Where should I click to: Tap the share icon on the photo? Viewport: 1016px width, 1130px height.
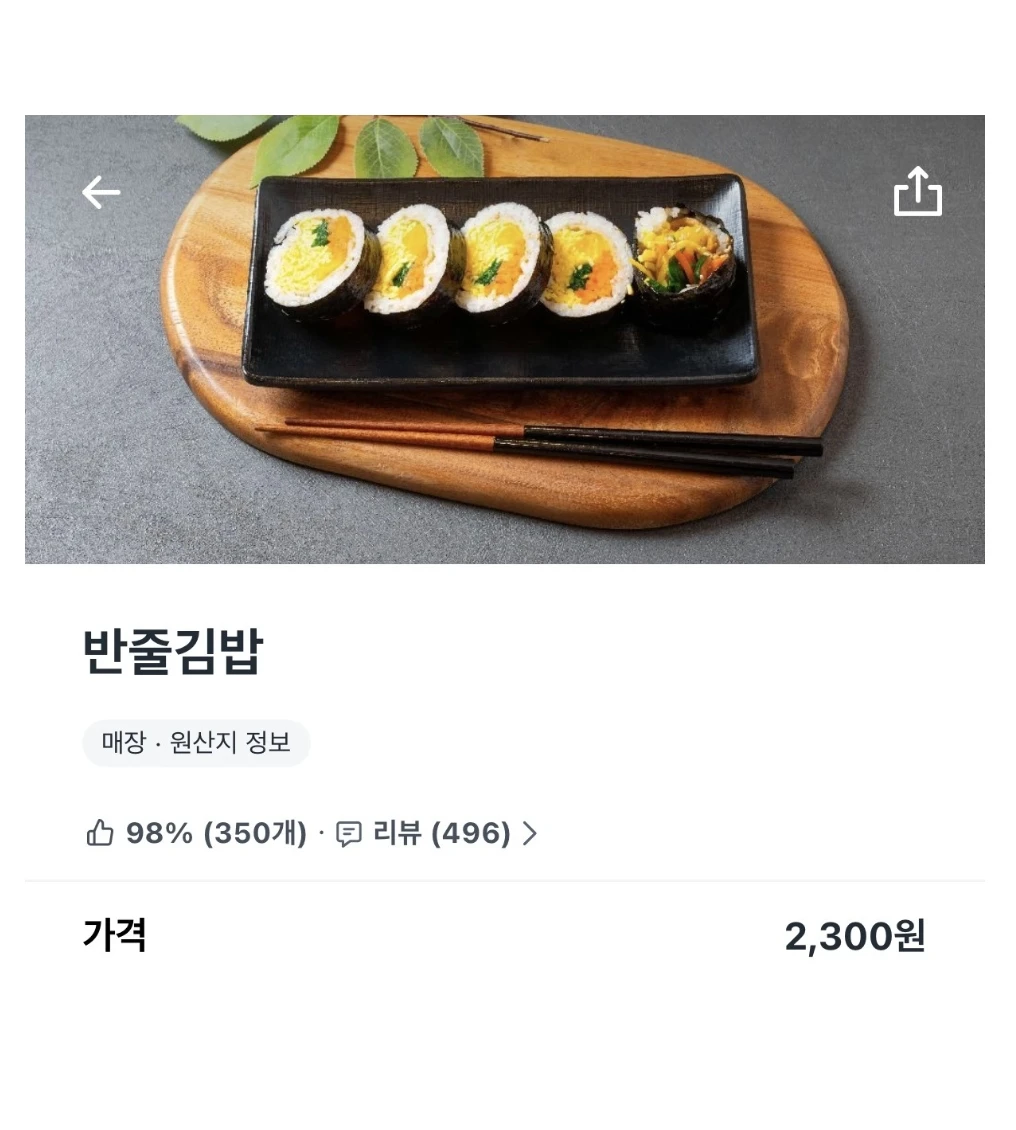pyautogui.click(x=917, y=191)
